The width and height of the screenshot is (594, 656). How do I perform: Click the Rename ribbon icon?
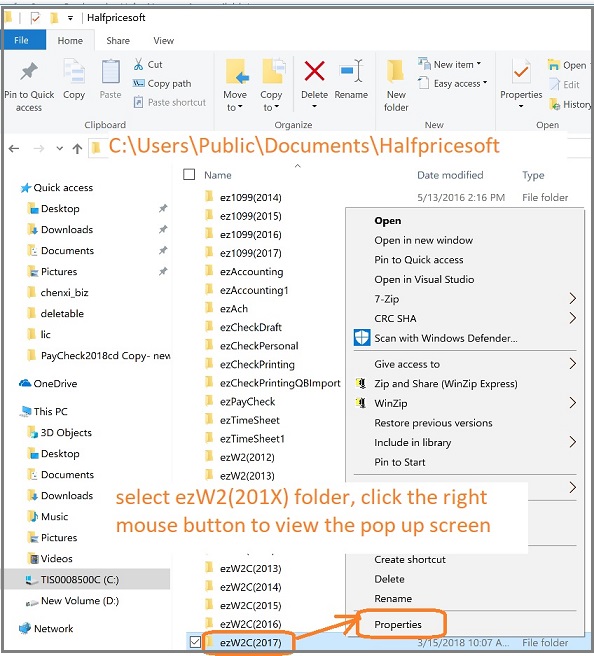pyautogui.click(x=351, y=71)
